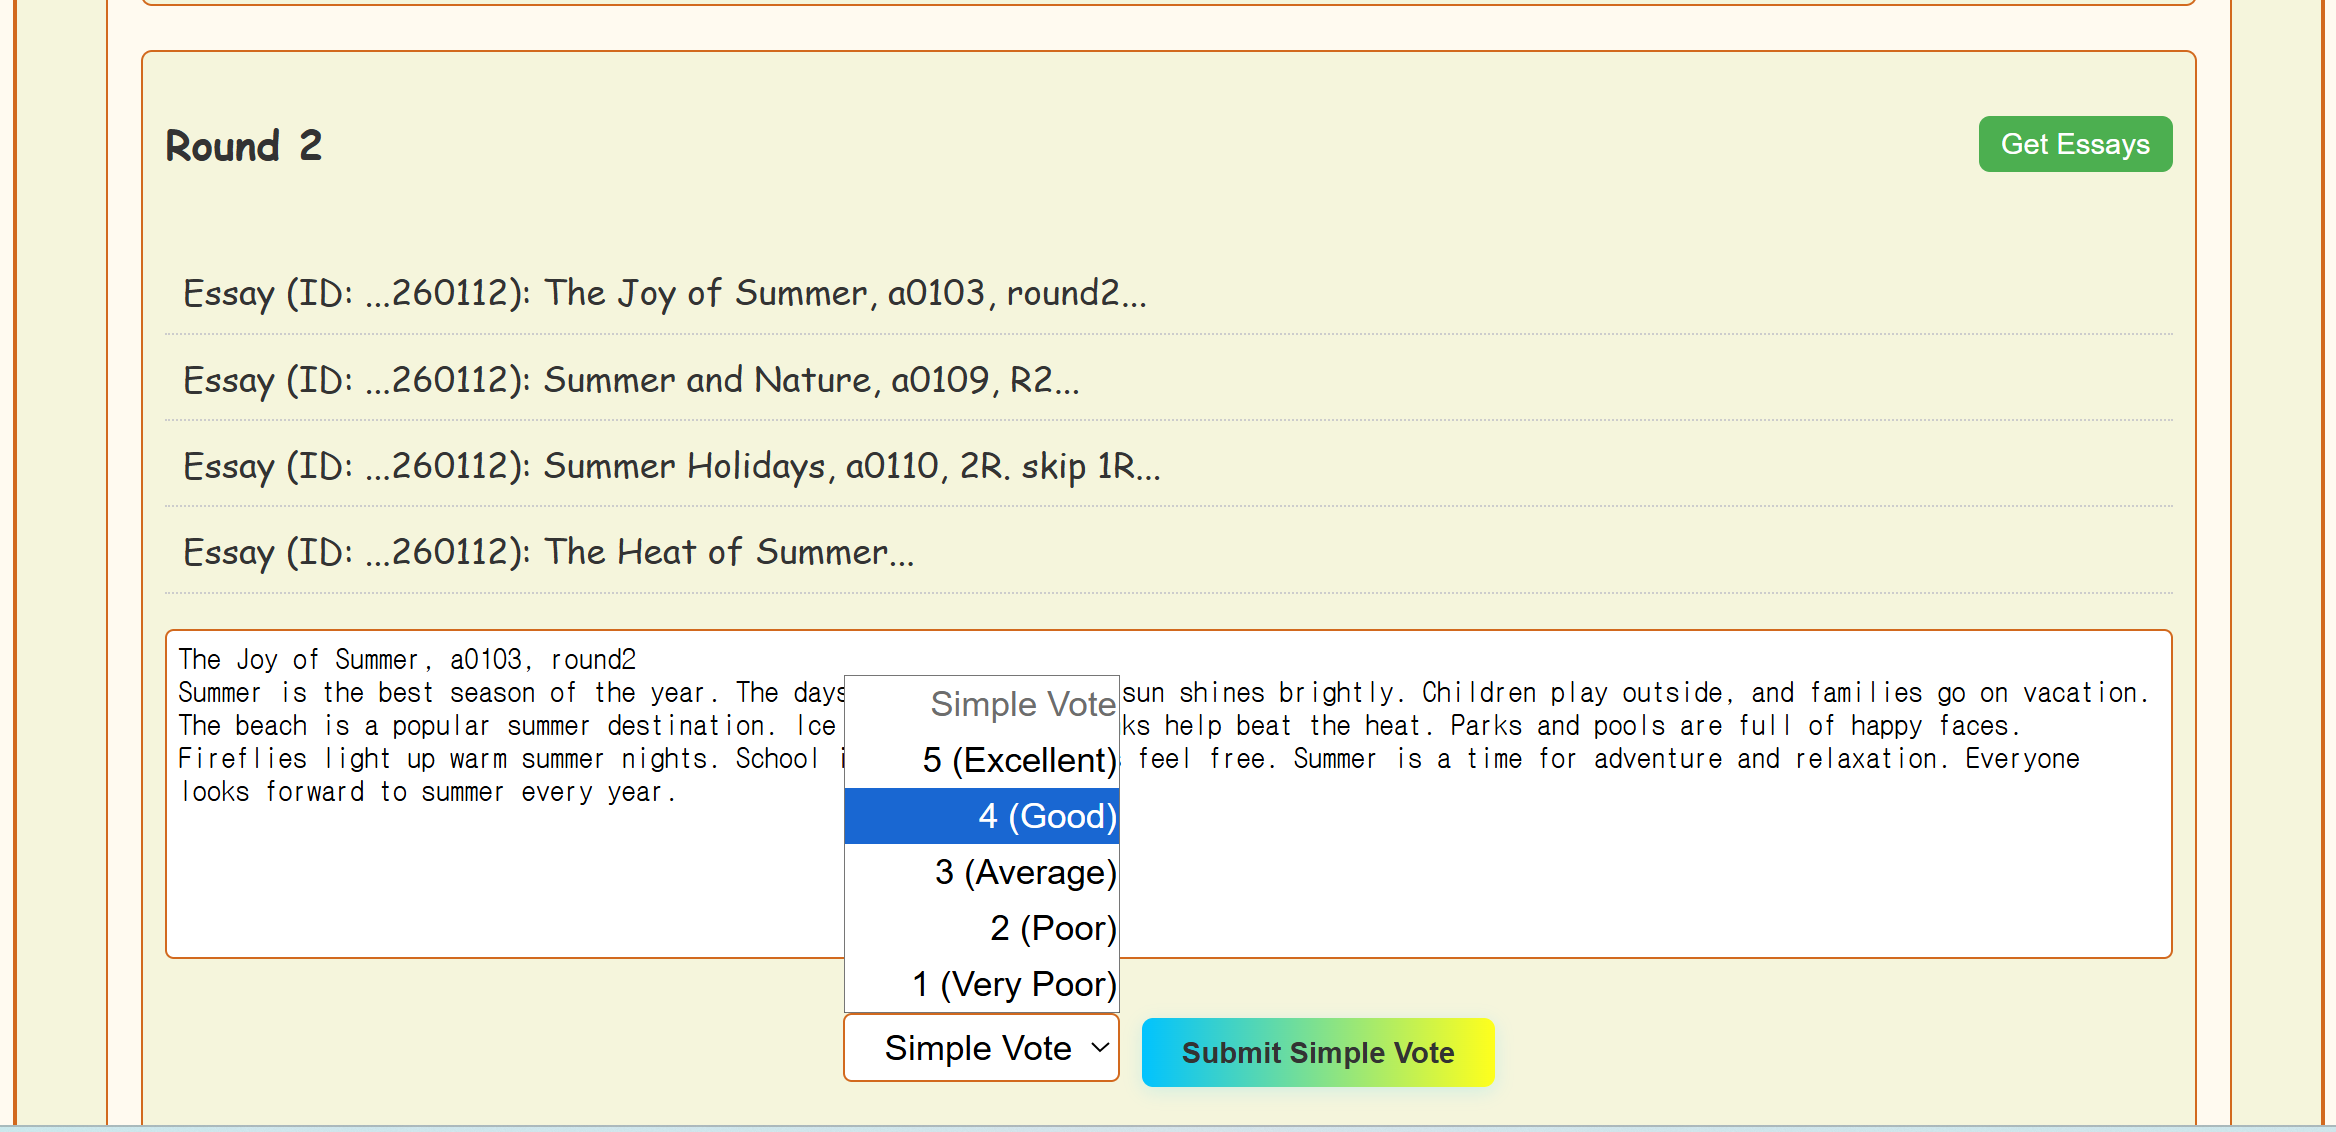
Task: Choose 5 (Excellent) in vote list
Action: (x=1017, y=760)
